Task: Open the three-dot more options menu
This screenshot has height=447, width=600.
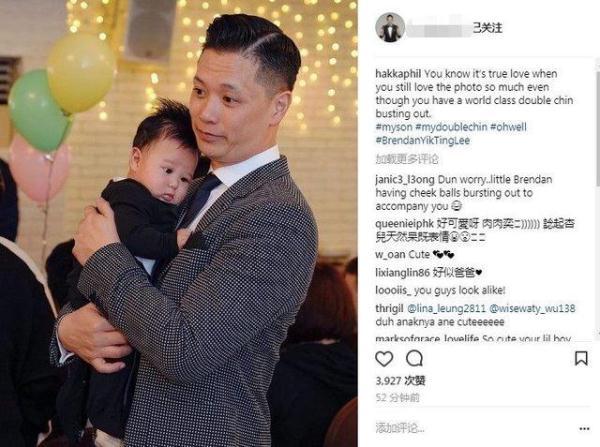Action: [x=584, y=429]
